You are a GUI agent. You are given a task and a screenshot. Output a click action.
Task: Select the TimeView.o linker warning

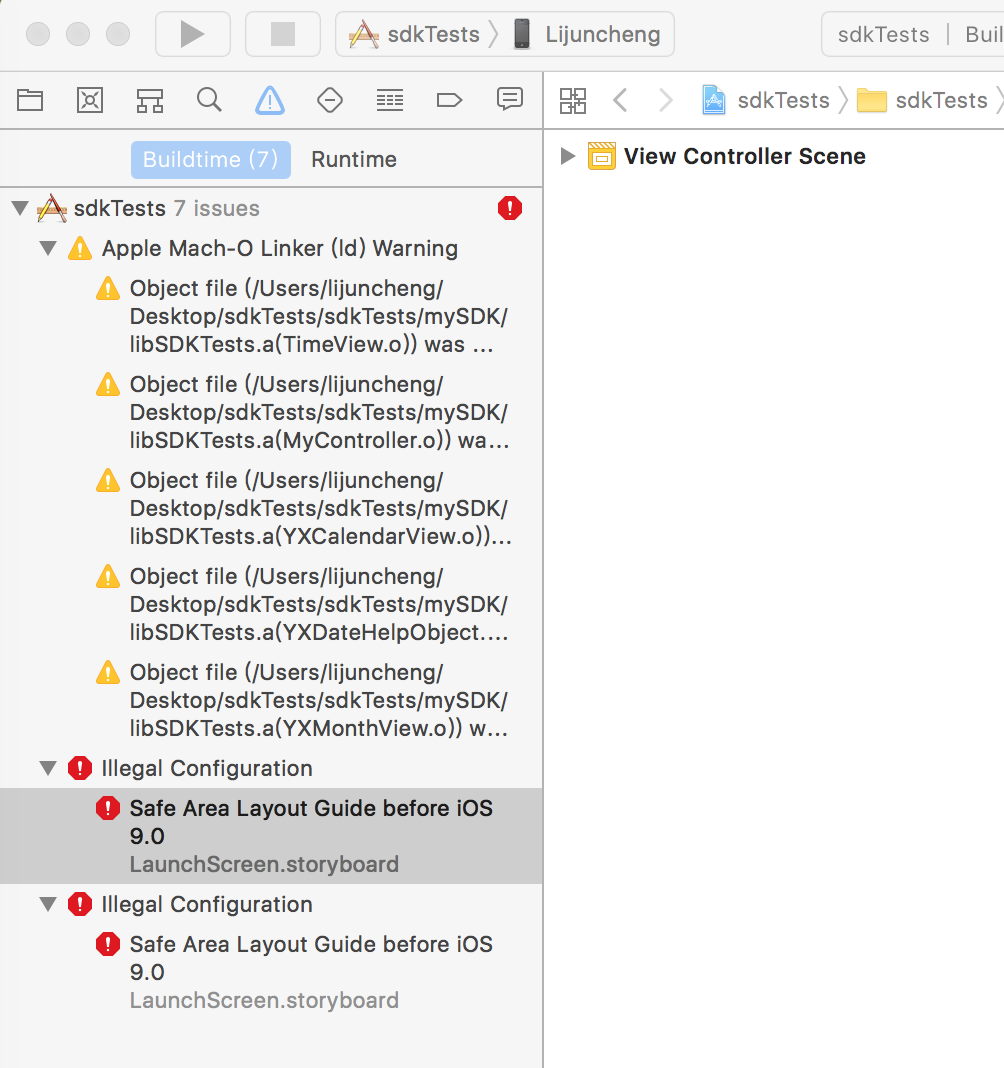[271, 316]
